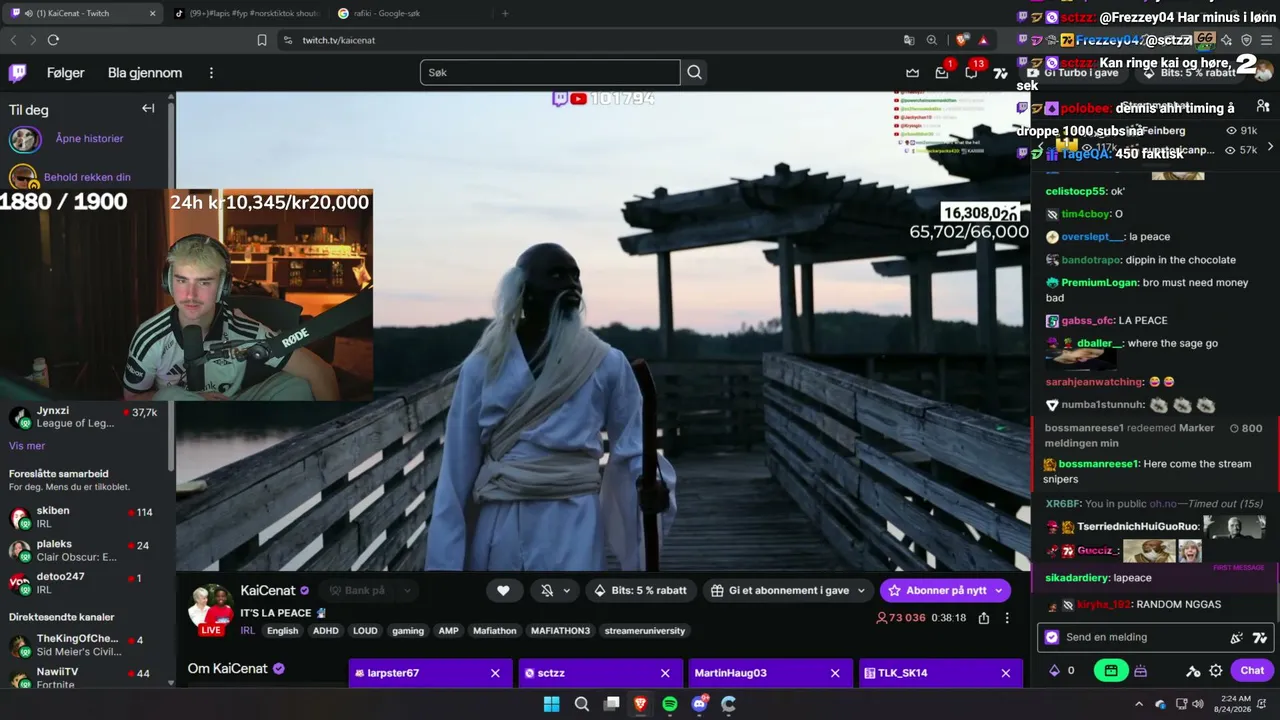The image size is (1280, 720).
Task: Expand the gift subscription dropdown arrow
Action: [862, 591]
